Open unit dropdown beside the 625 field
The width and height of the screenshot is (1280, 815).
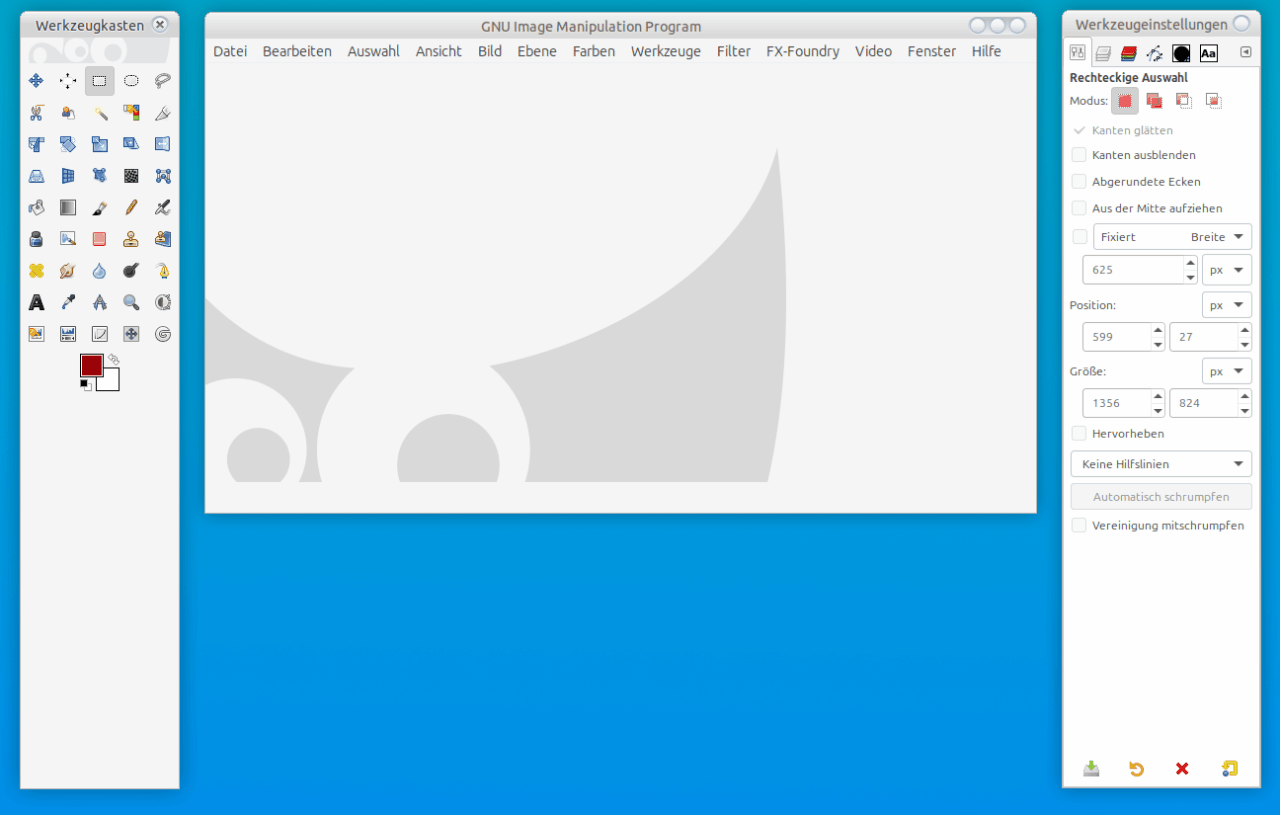click(x=1227, y=270)
